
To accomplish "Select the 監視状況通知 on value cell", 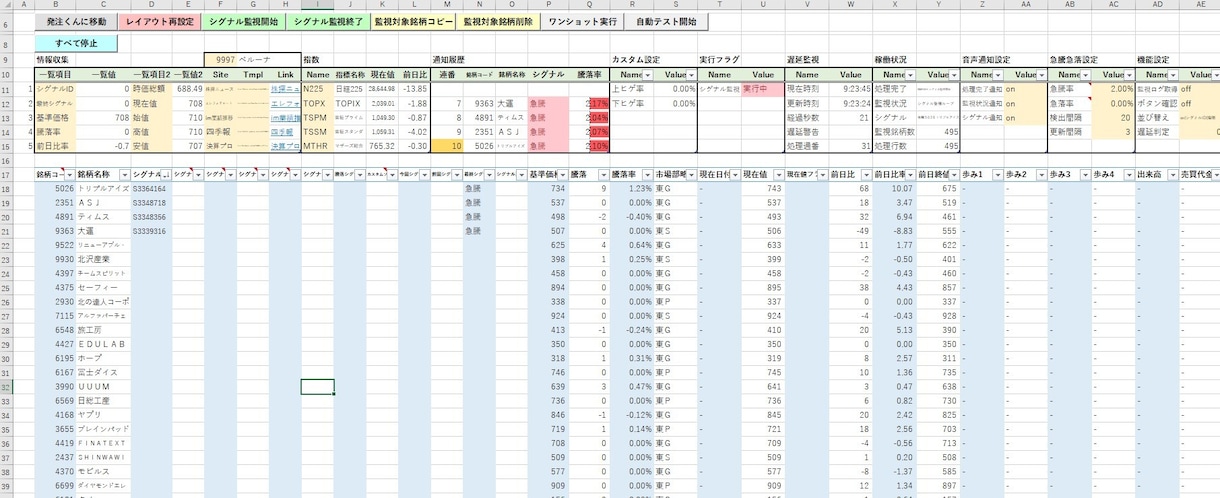I will [x=1026, y=103].
